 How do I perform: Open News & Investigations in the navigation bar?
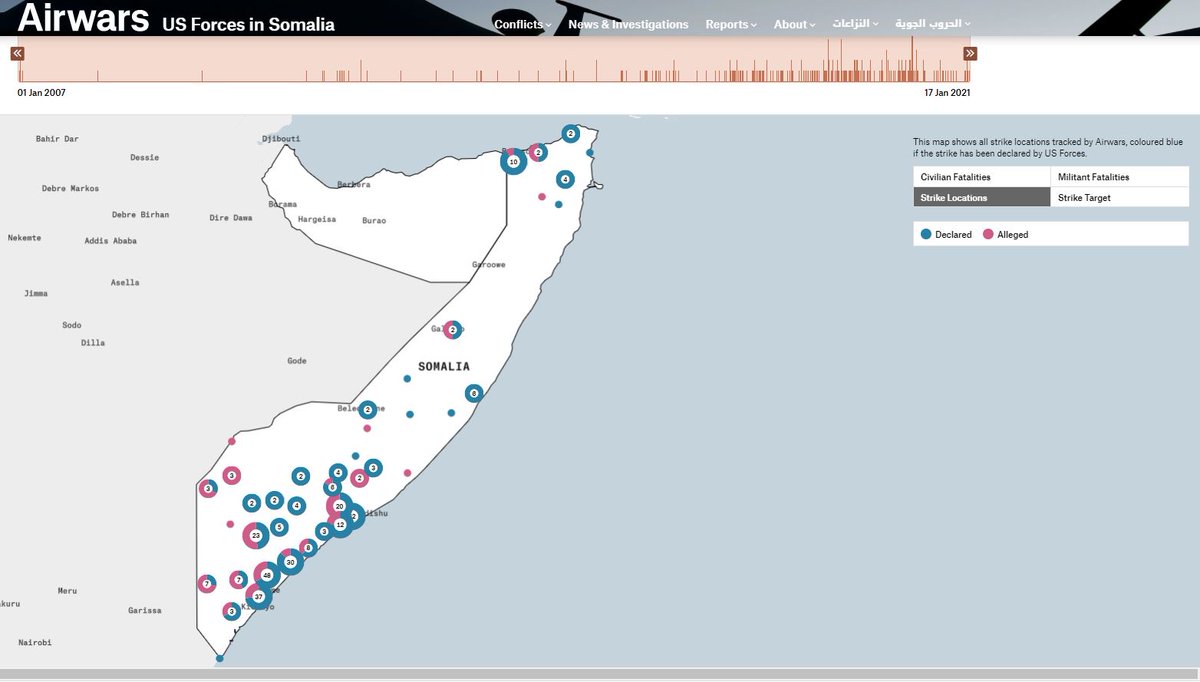627,24
